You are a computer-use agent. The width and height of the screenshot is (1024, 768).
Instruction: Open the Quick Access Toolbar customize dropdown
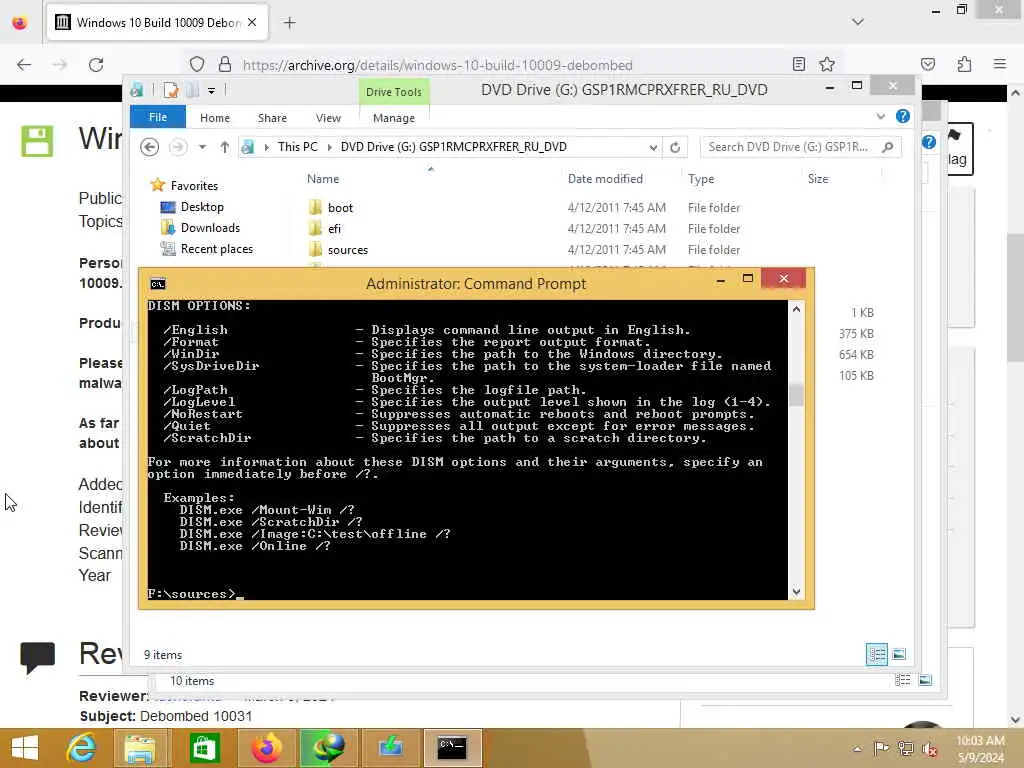click(x=212, y=91)
